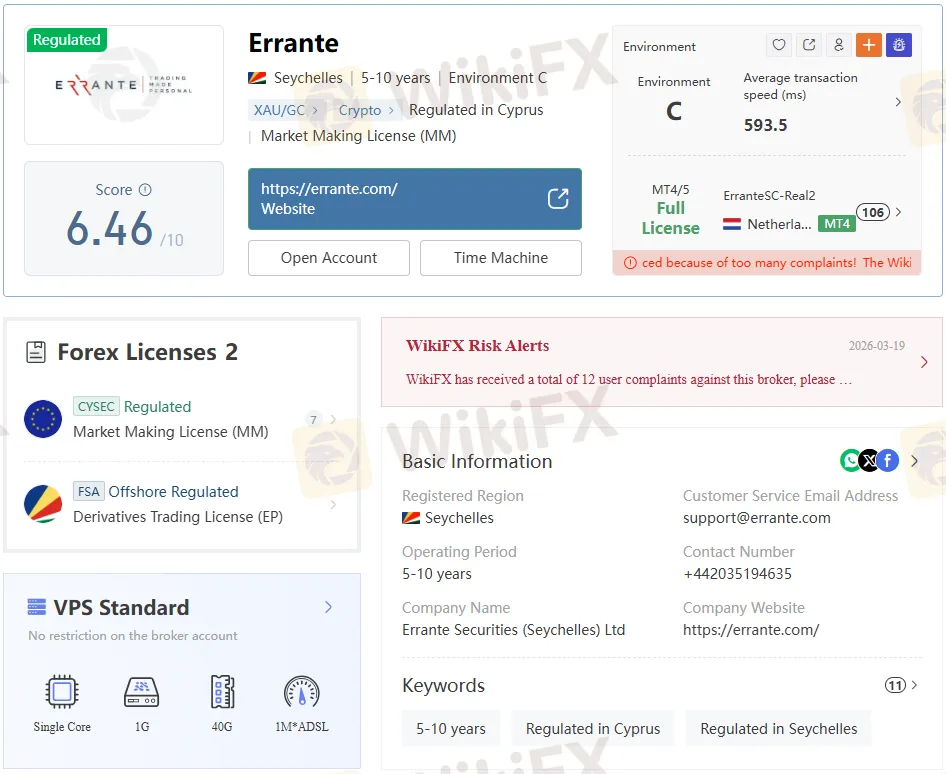The image size is (946, 774).
Task: Visit the errante.com Website button
Action: coord(414,199)
